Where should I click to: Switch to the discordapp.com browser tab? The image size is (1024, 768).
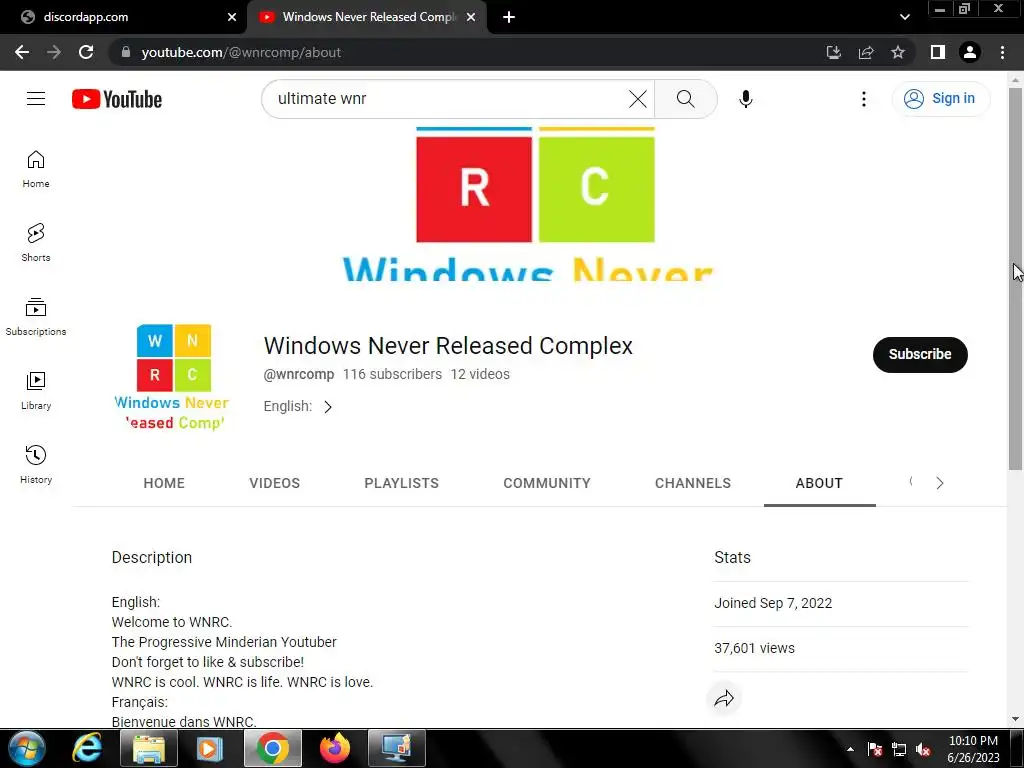(x=123, y=17)
